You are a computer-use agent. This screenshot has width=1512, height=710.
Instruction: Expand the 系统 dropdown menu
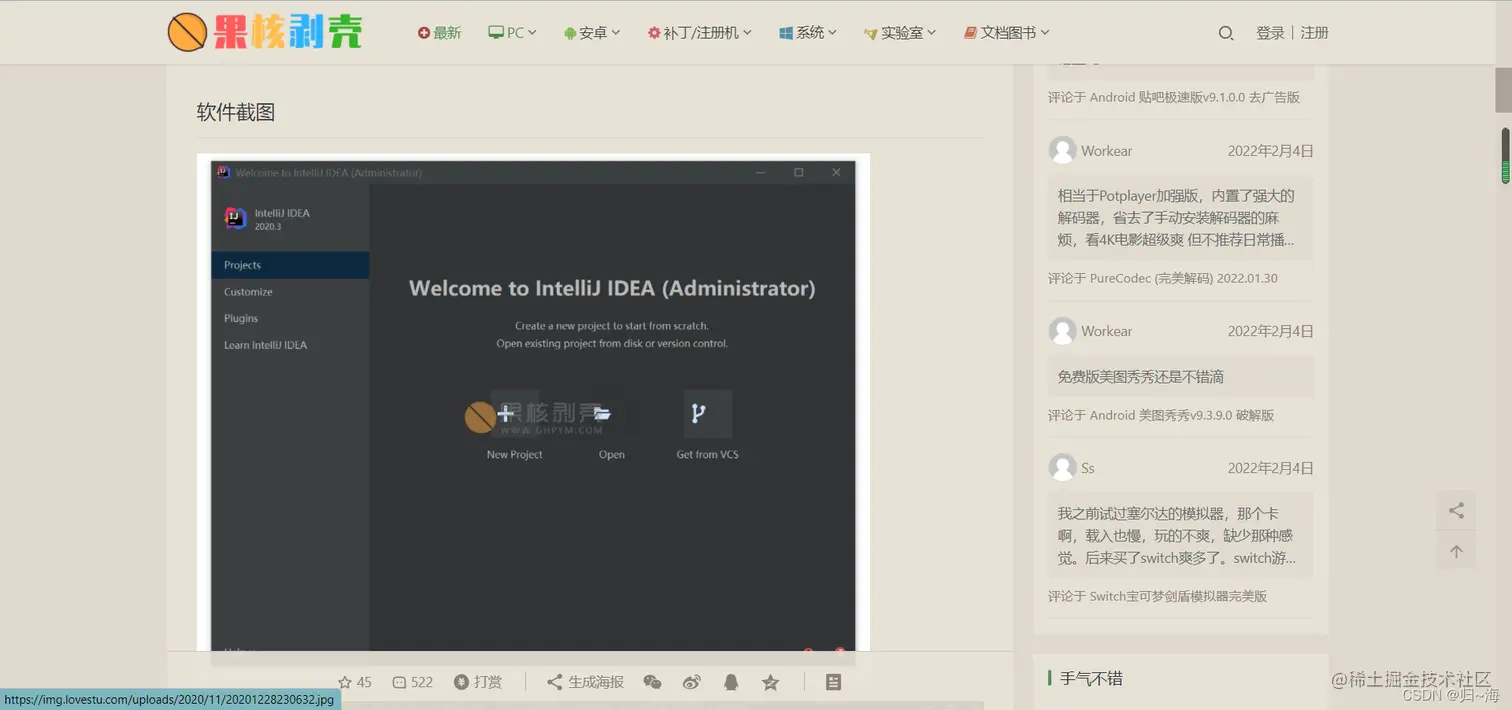808,33
